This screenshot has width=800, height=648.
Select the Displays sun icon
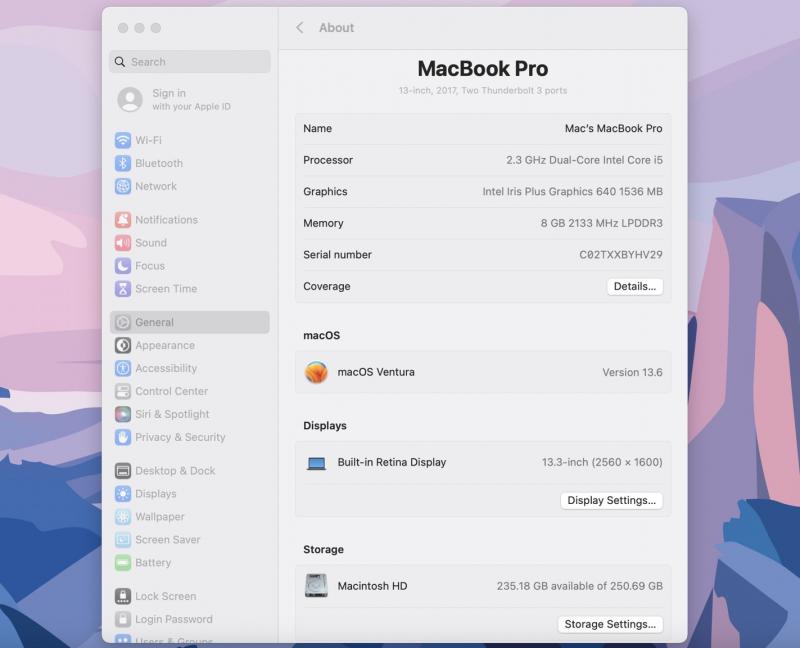[x=122, y=494]
